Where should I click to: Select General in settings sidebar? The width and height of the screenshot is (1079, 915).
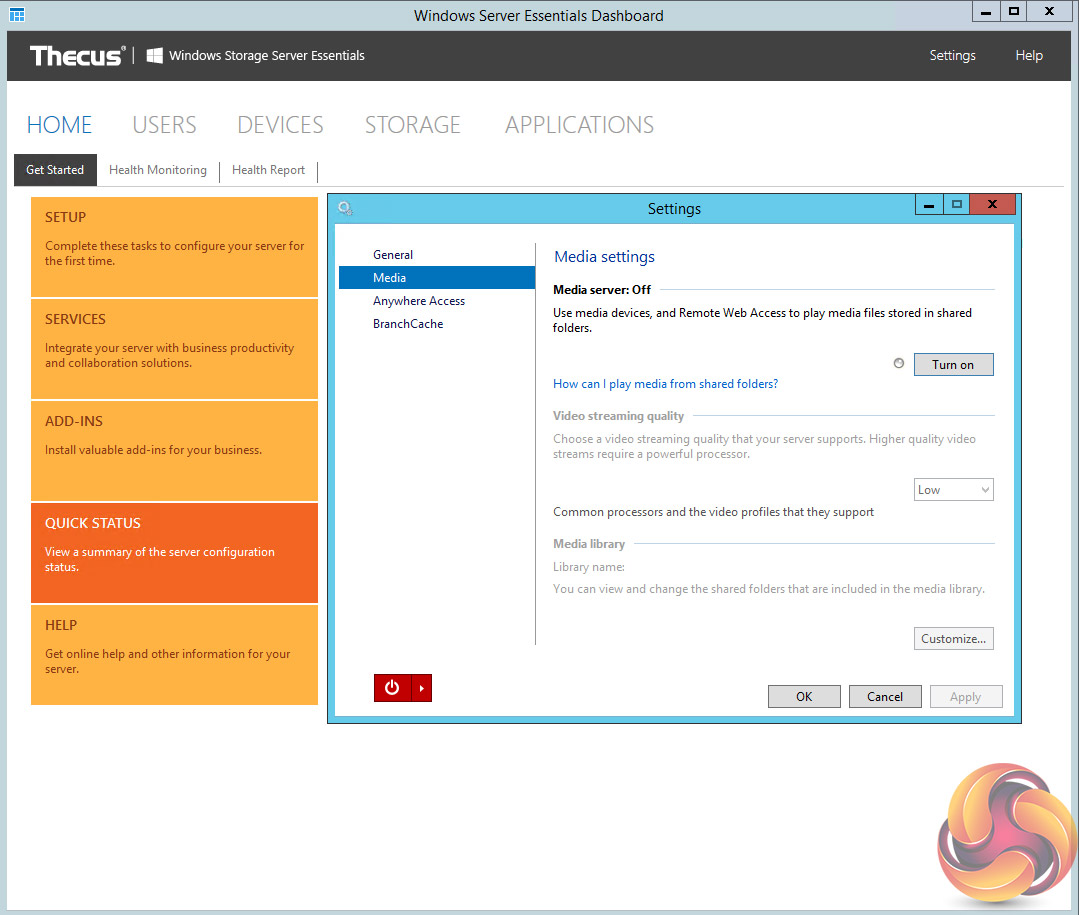point(437,255)
